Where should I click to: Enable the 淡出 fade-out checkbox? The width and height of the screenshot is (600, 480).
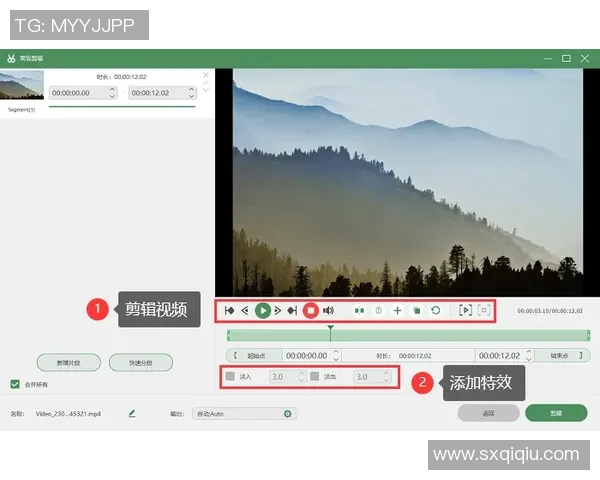(314, 377)
